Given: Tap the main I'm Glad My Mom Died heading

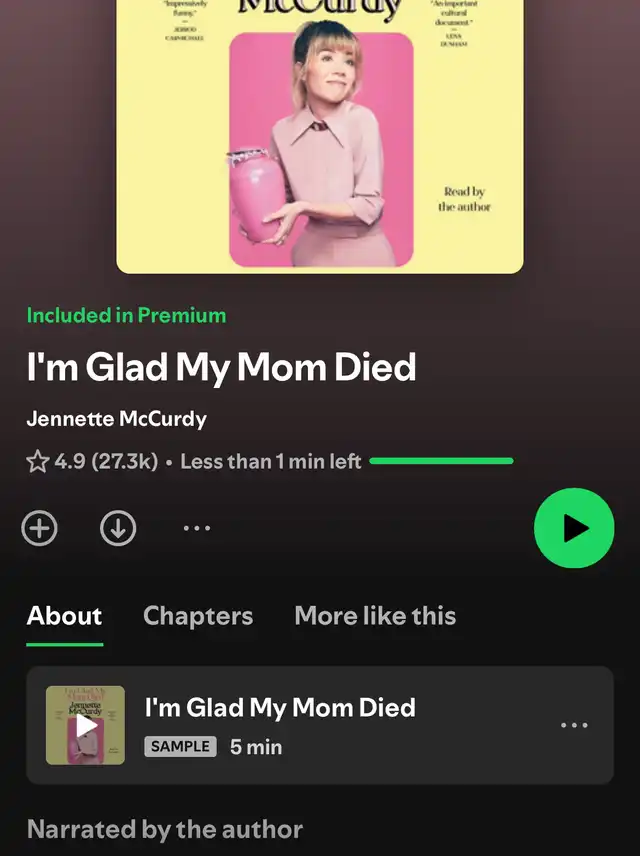Looking at the screenshot, I should coord(221,367).
